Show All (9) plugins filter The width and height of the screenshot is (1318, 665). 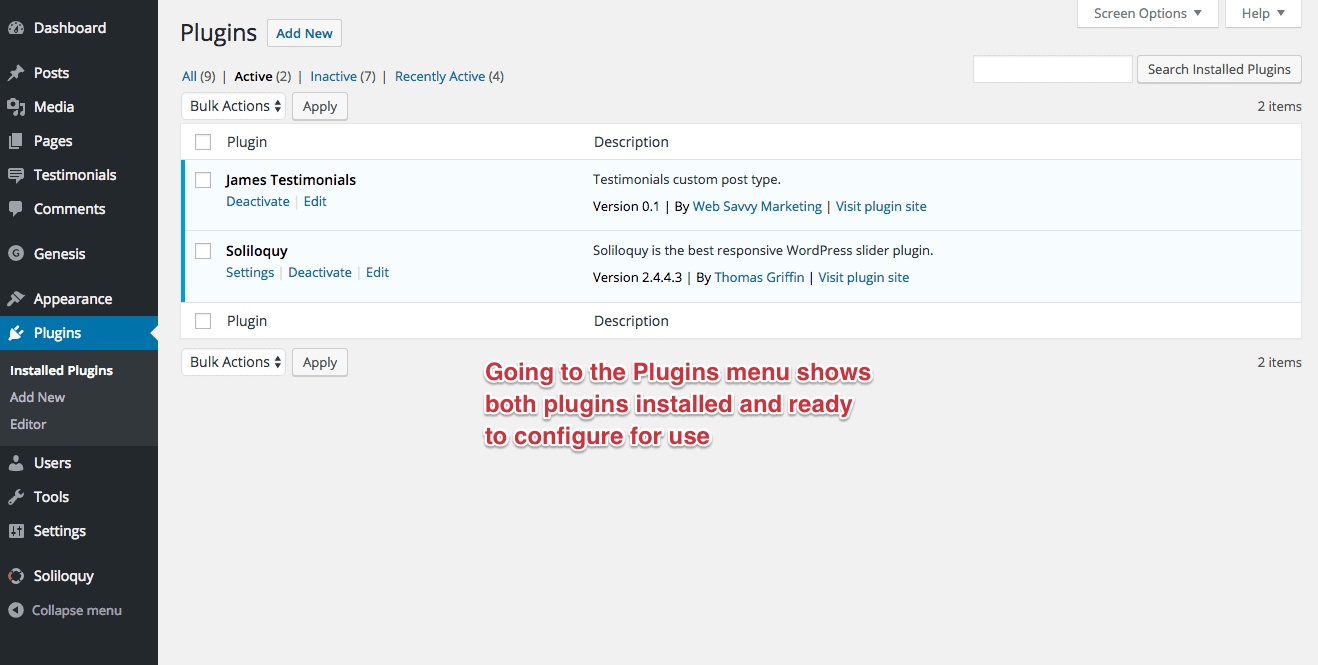[x=199, y=76]
